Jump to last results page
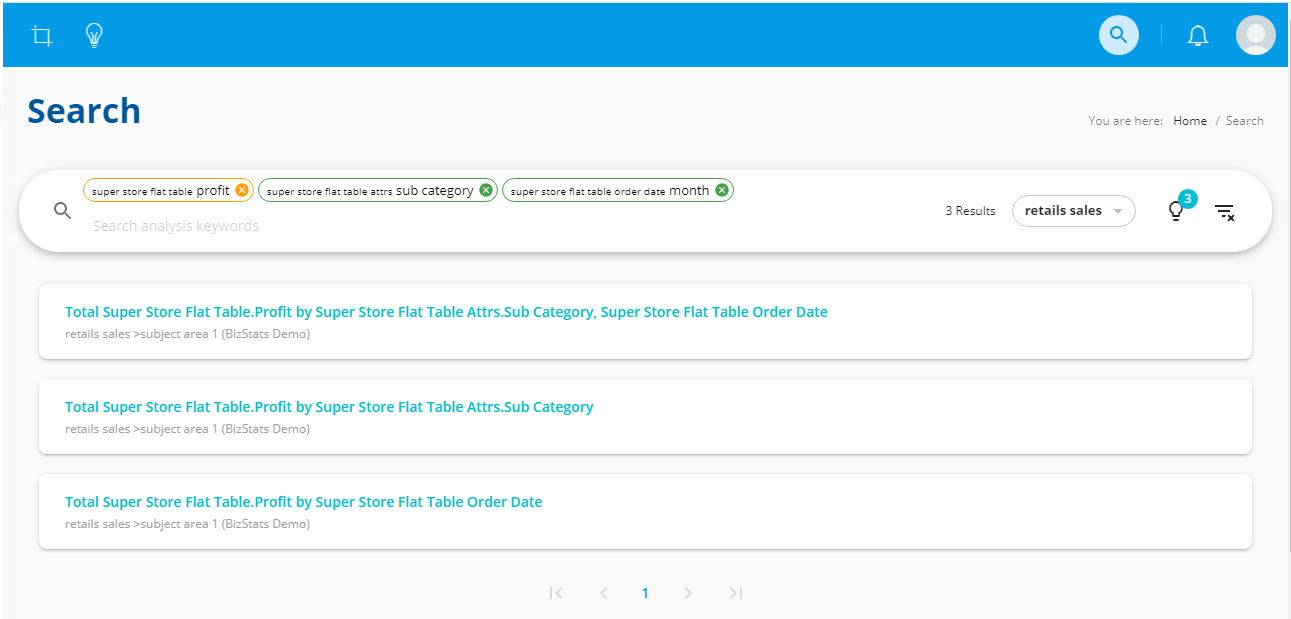Image resolution: width=1291 pixels, height=619 pixels. (x=735, y=593)
